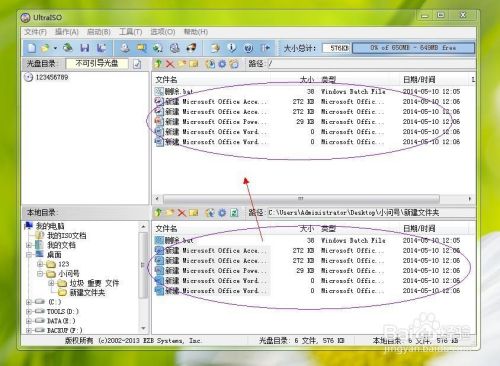Collapse the 桌面 tree node
Screen dimensions: 500x366
(x=29, y=255)
